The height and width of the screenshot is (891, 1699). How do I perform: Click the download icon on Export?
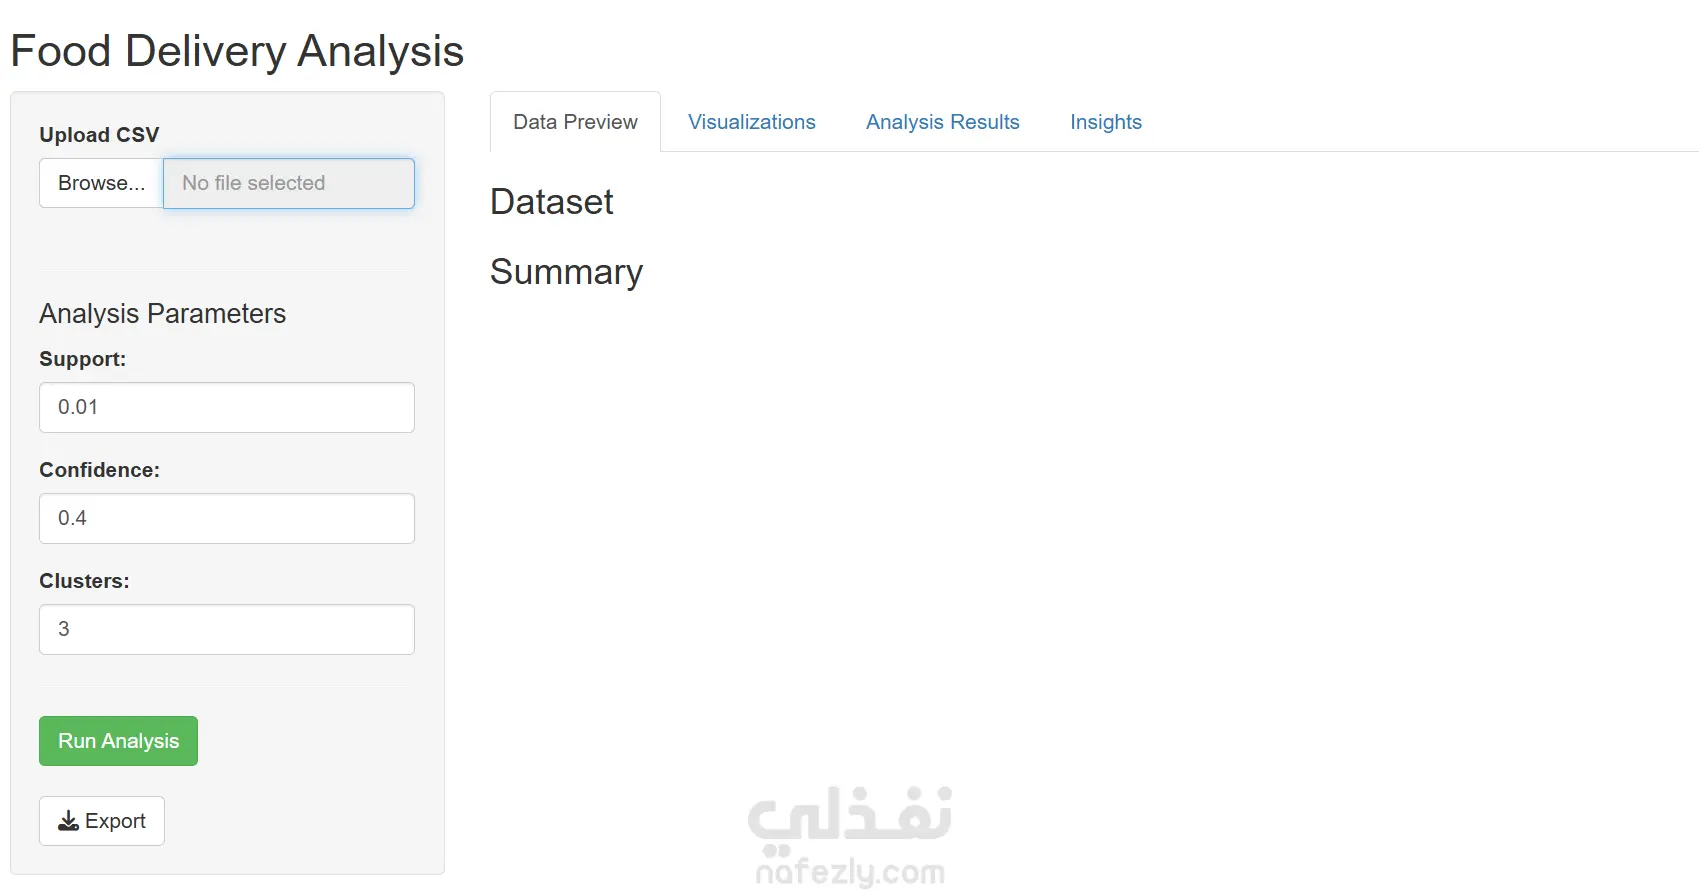point(68,822)
